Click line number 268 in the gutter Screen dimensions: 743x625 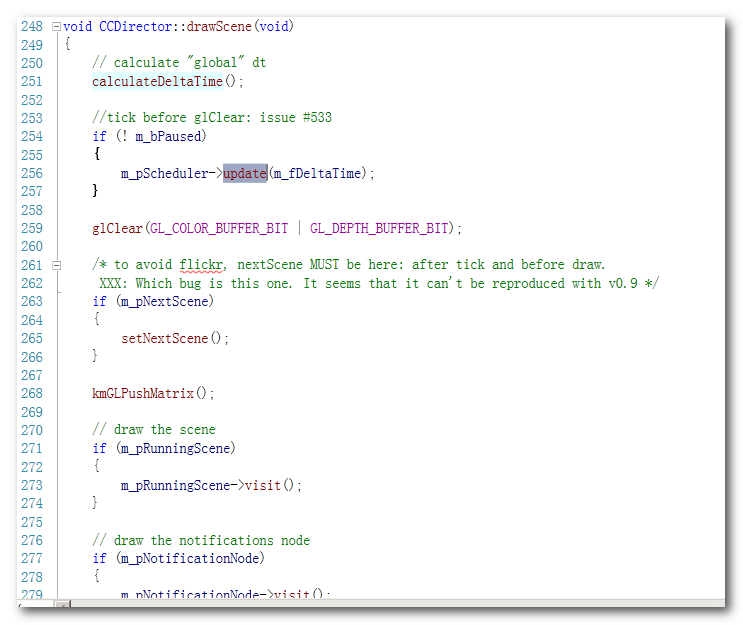pos(32,393)
